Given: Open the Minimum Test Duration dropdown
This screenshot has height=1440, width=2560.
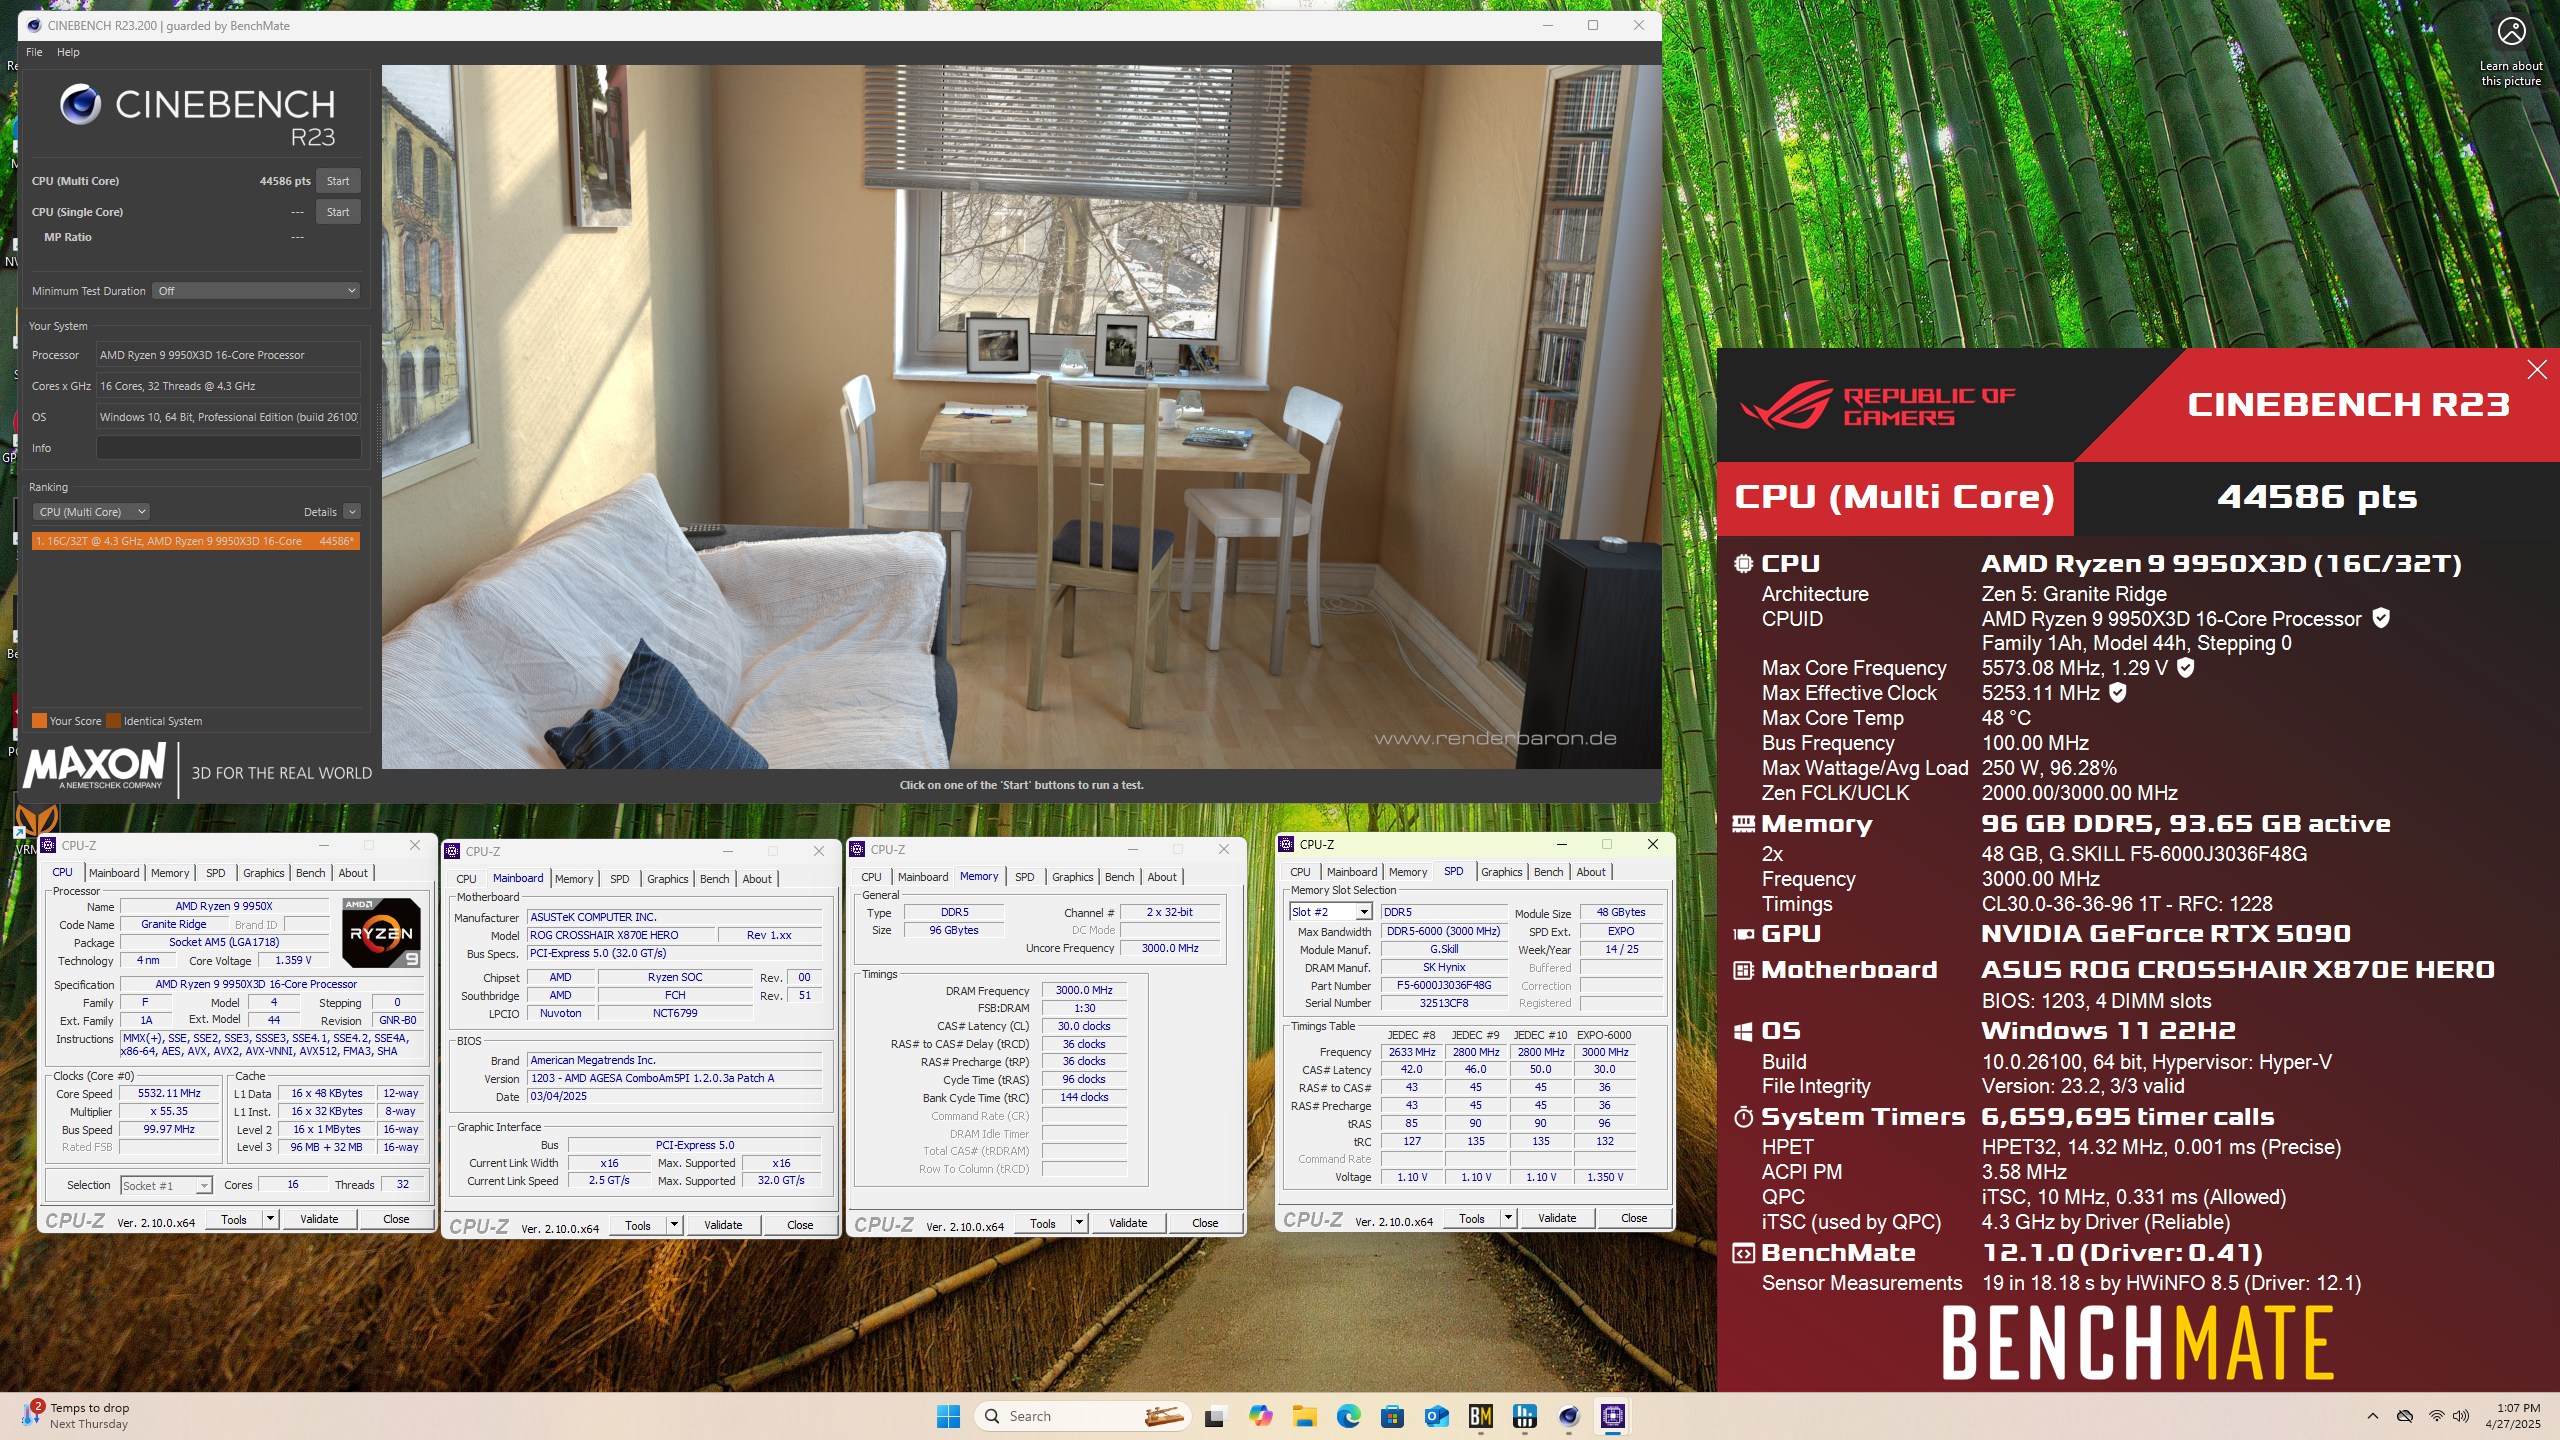Looking at the screenshot, I should 256,291.
